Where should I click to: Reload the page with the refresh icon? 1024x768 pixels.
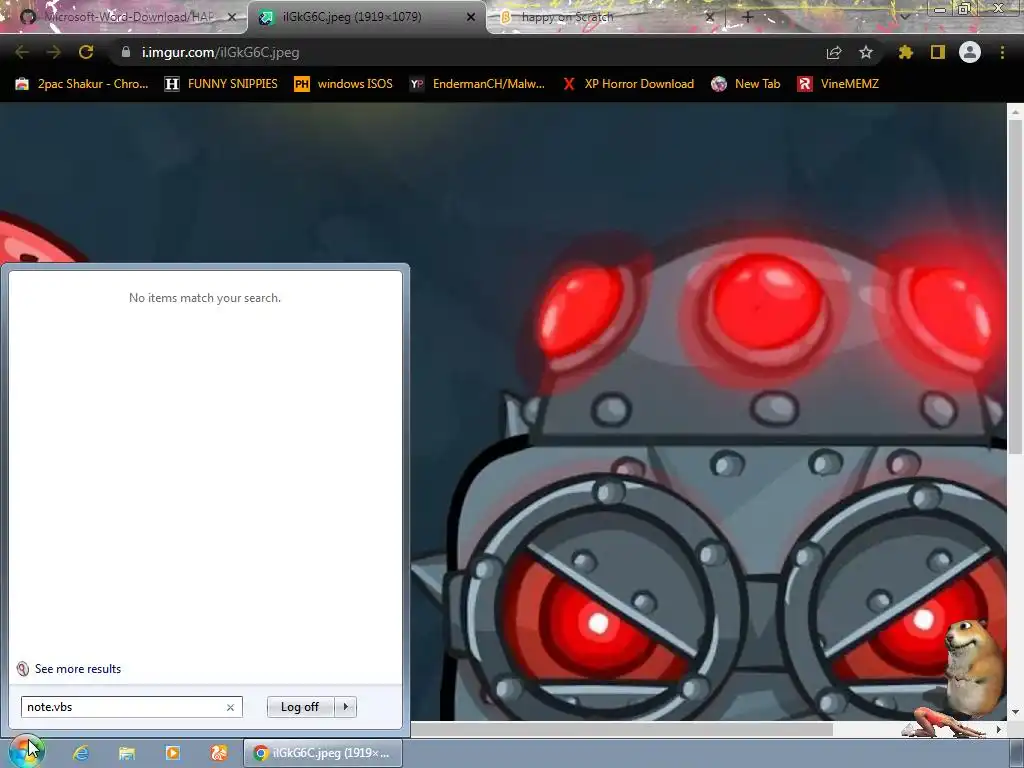pyautogui.click(x=86, y=52)
